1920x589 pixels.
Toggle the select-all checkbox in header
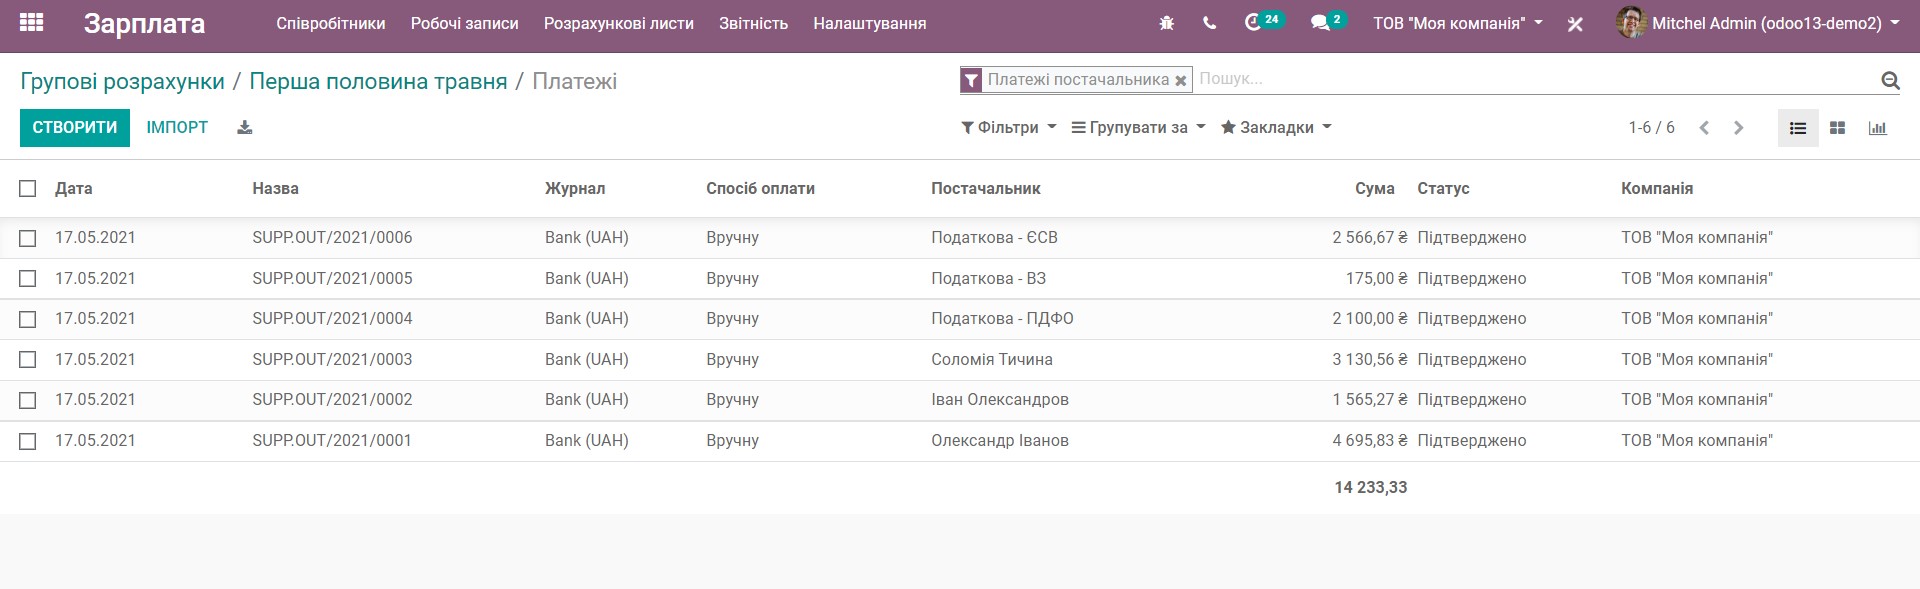28,188
